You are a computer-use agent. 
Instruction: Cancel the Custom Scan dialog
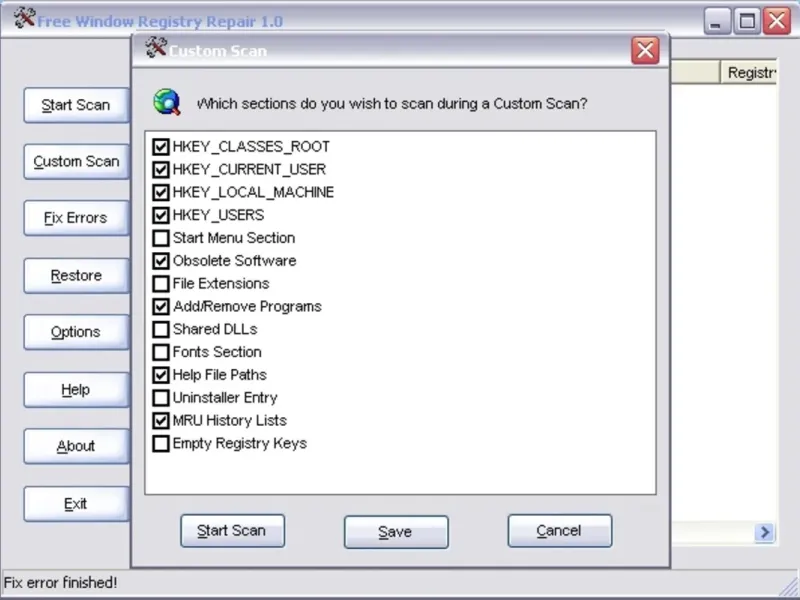click(560, 531)
